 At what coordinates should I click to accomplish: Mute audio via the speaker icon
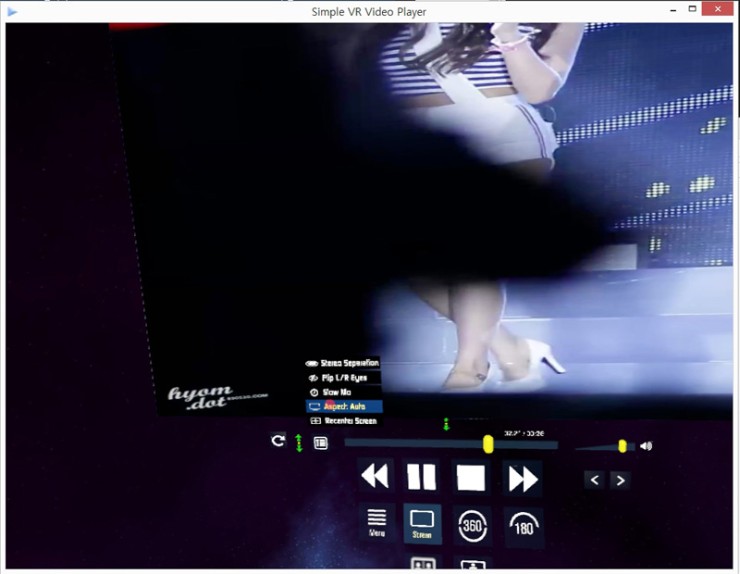point(646,446)
